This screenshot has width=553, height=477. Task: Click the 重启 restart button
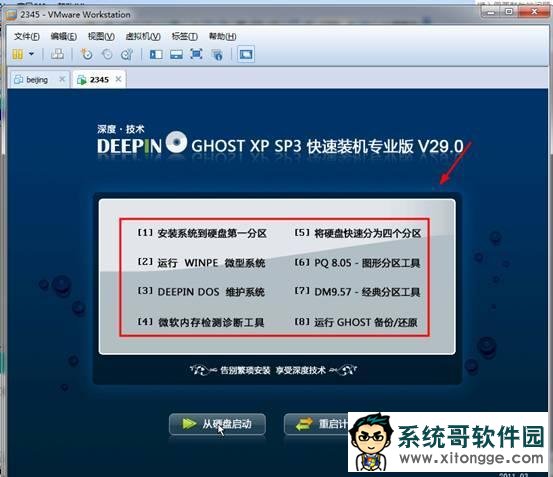[316, 424]
